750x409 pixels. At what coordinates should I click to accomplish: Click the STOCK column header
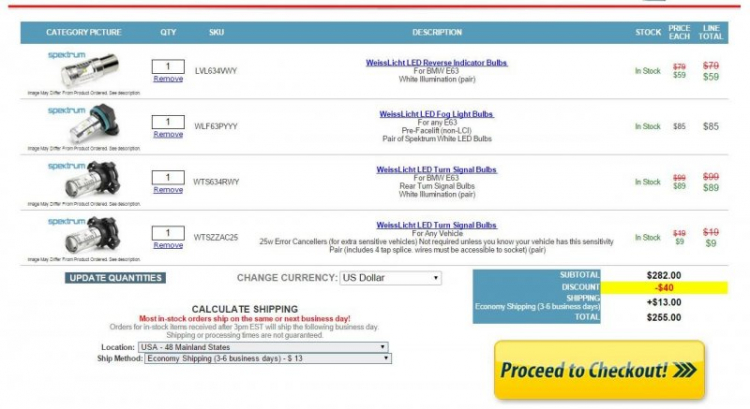[x=648, y=33]
